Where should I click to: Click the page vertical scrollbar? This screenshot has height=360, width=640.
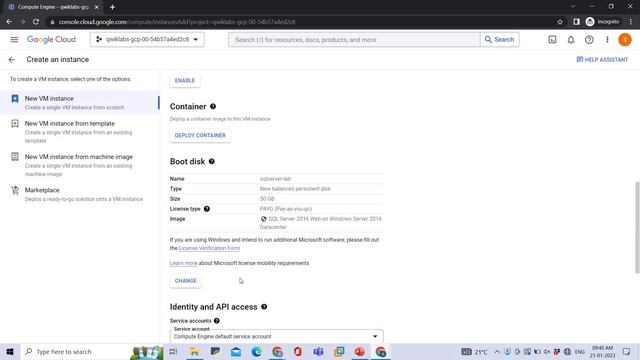pyautogui.click(x=637, y=227)
